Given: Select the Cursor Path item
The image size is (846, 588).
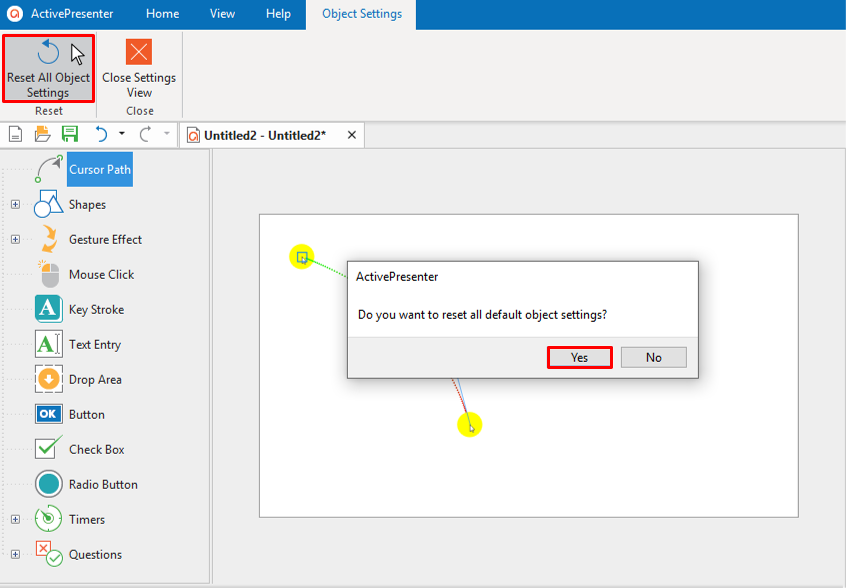Looking at the screenshot, I should (x=99, y=169).
